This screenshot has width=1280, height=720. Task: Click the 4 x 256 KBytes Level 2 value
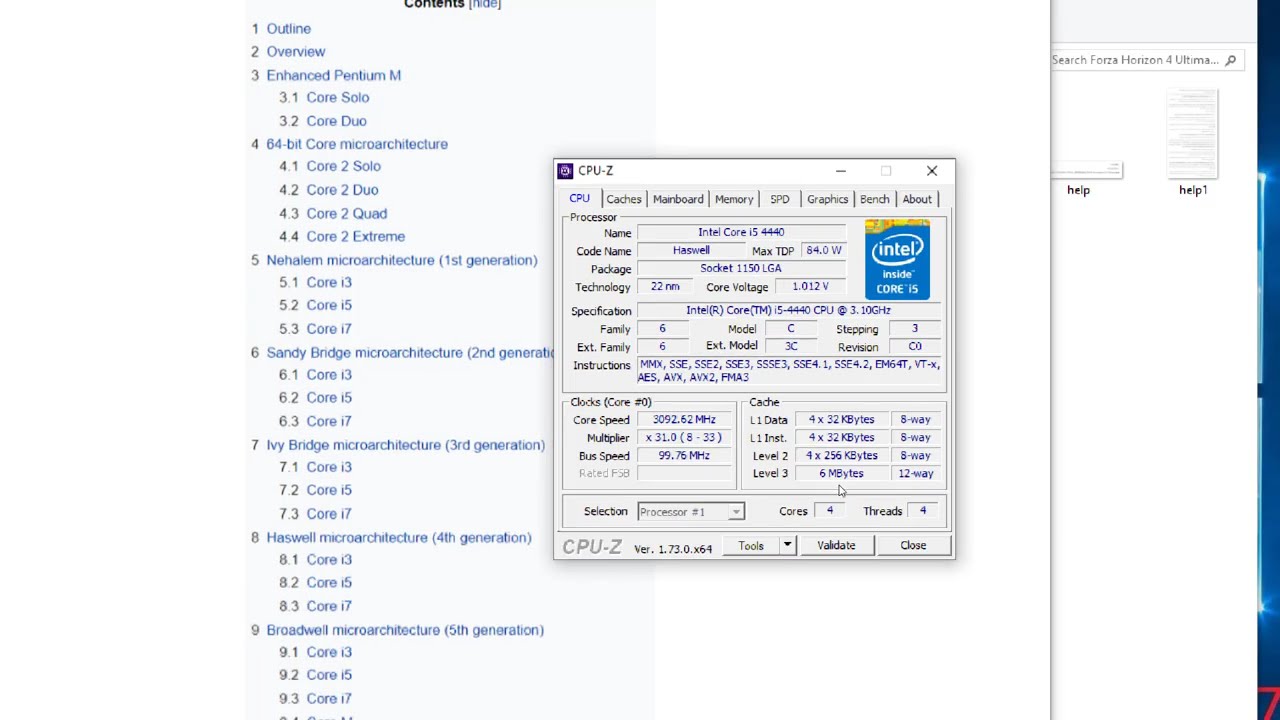click(x=842, y=456)
